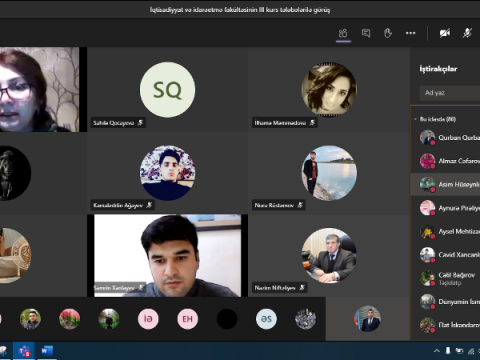Open the meeting chat icon
The width and height of the screenshot is (480, 360).
click(366, 33)
